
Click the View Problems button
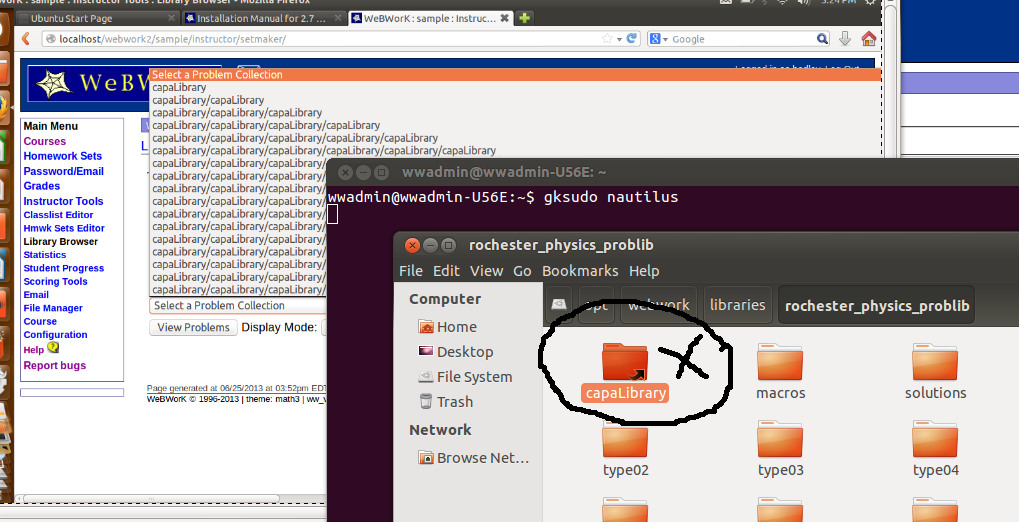pyautogui.click(x=193, y=327)
